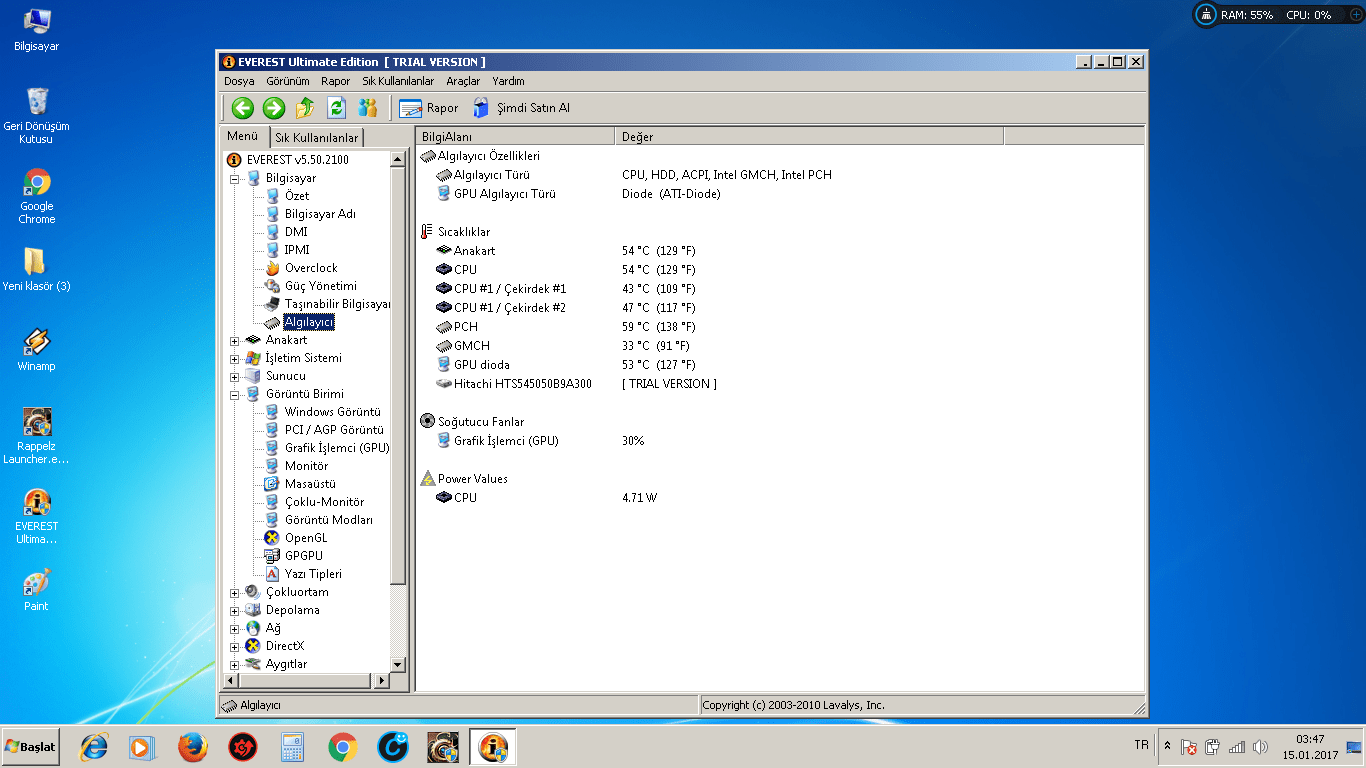This screenshot has width=1366, height=768.
Task: Open Firefox from the taskbar
Action: click(x=192, y=747)
